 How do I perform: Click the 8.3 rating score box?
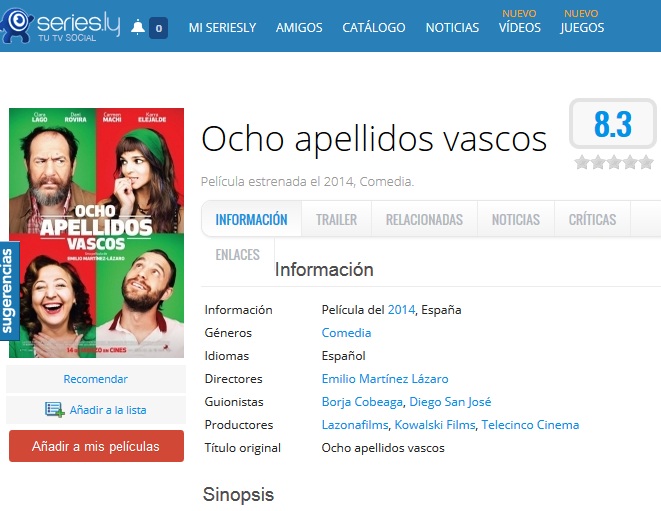coord(613,124)
